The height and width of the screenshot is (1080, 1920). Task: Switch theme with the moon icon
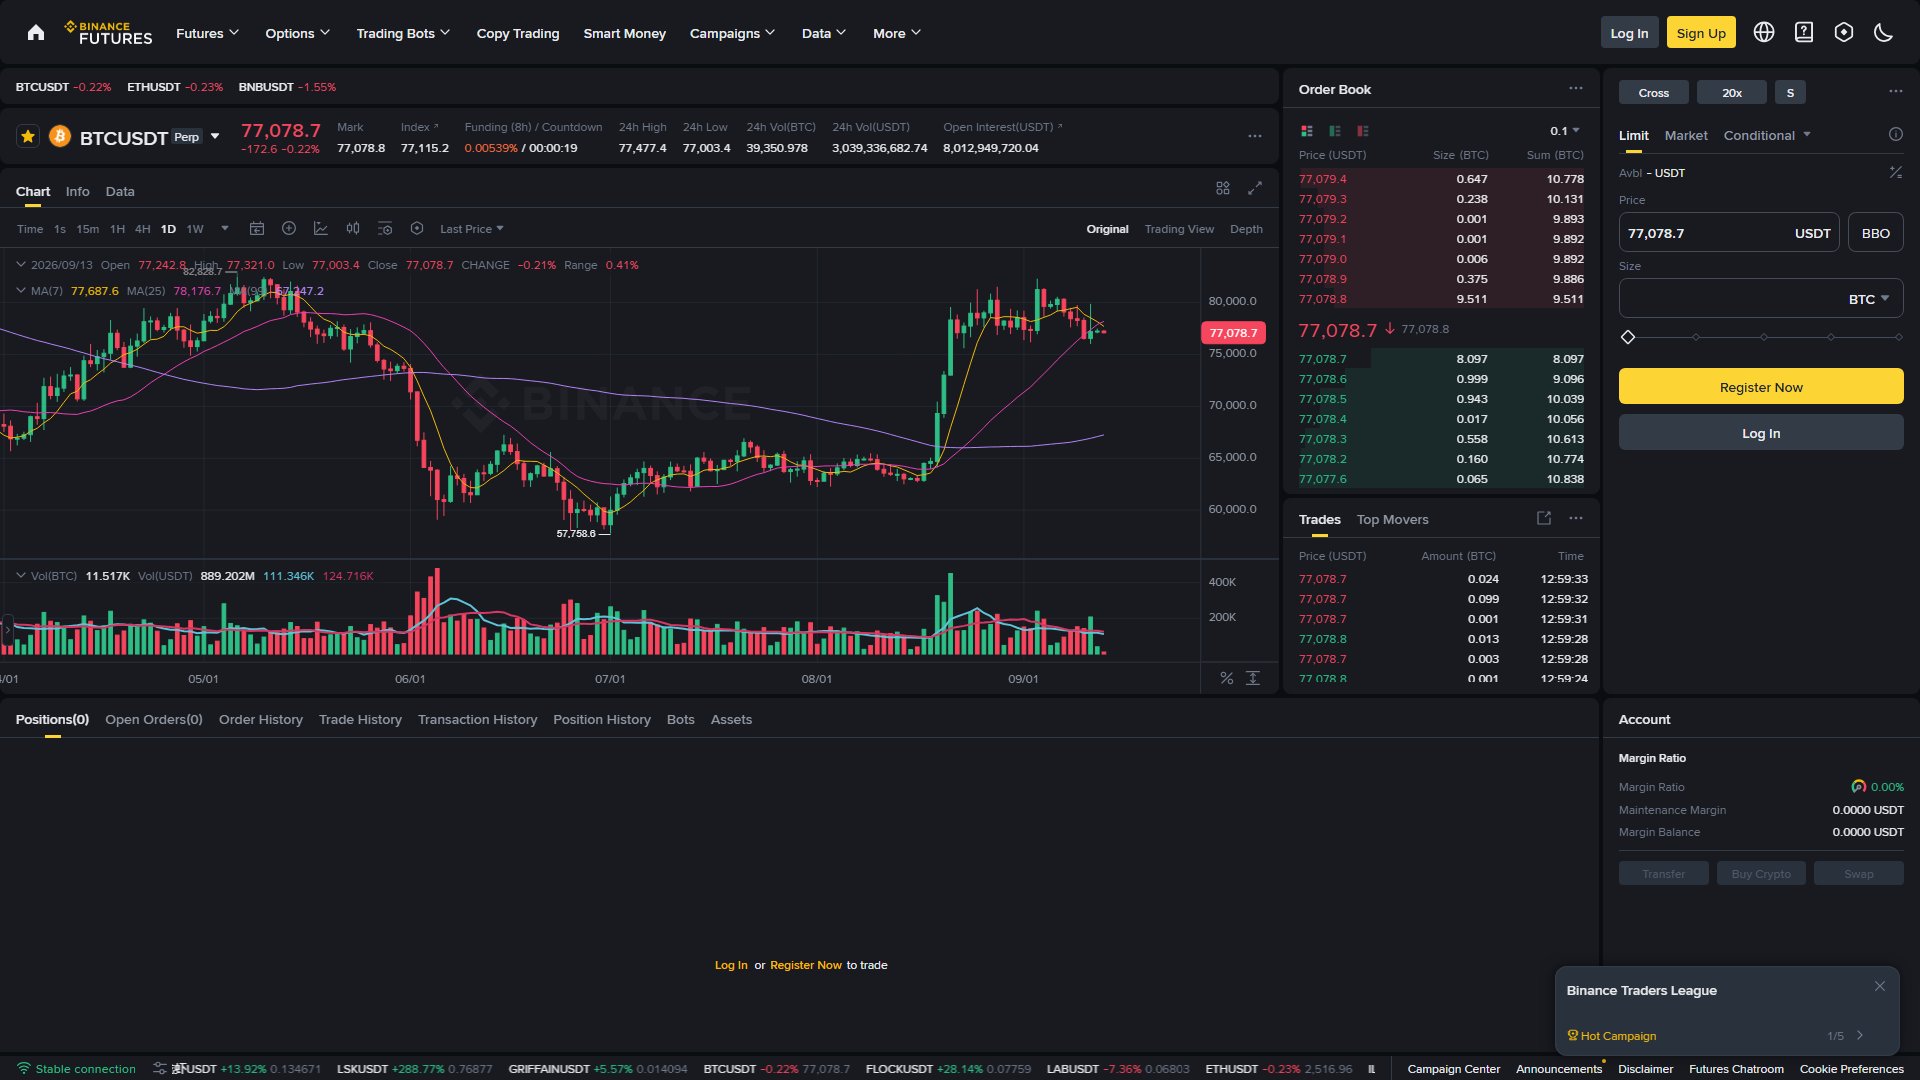pos(1884,33)
